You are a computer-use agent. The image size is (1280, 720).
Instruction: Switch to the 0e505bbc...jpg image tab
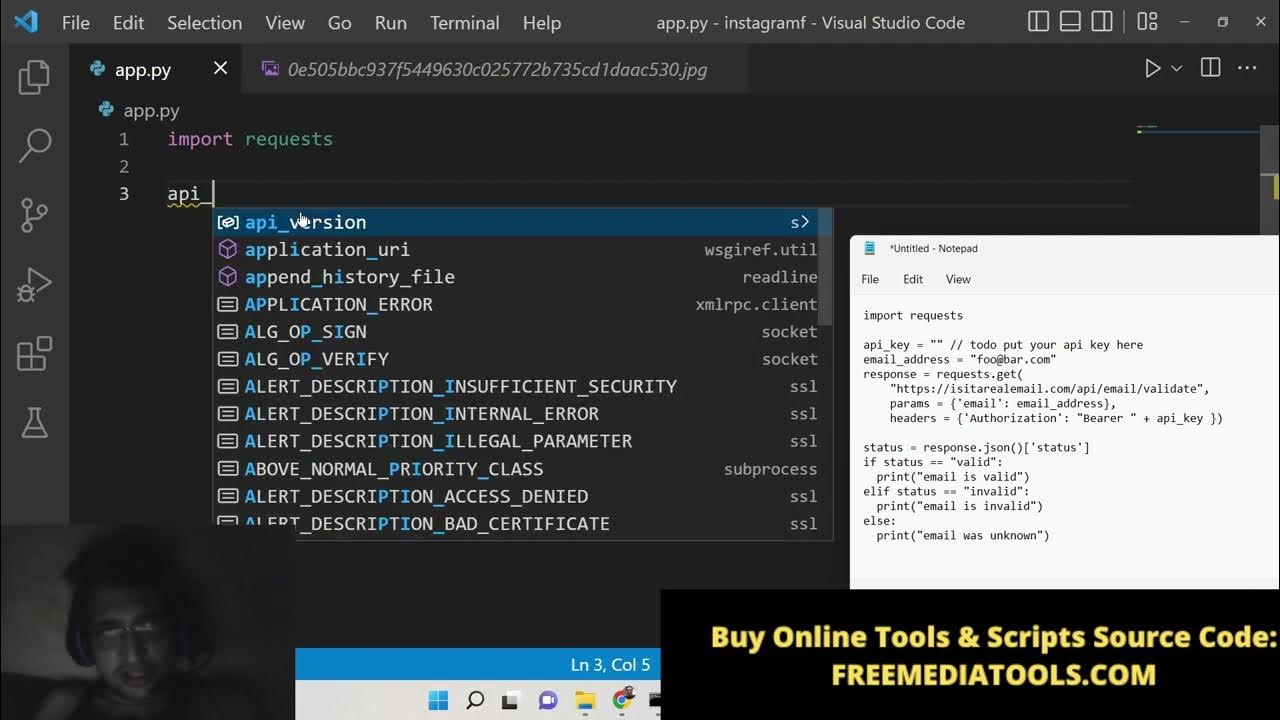click(x=497, y=69)
